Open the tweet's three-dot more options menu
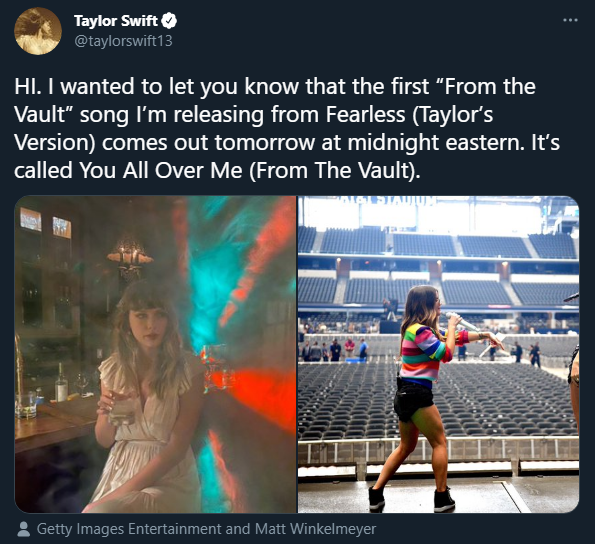Screen dimensions: 595x544 (570, 20)
